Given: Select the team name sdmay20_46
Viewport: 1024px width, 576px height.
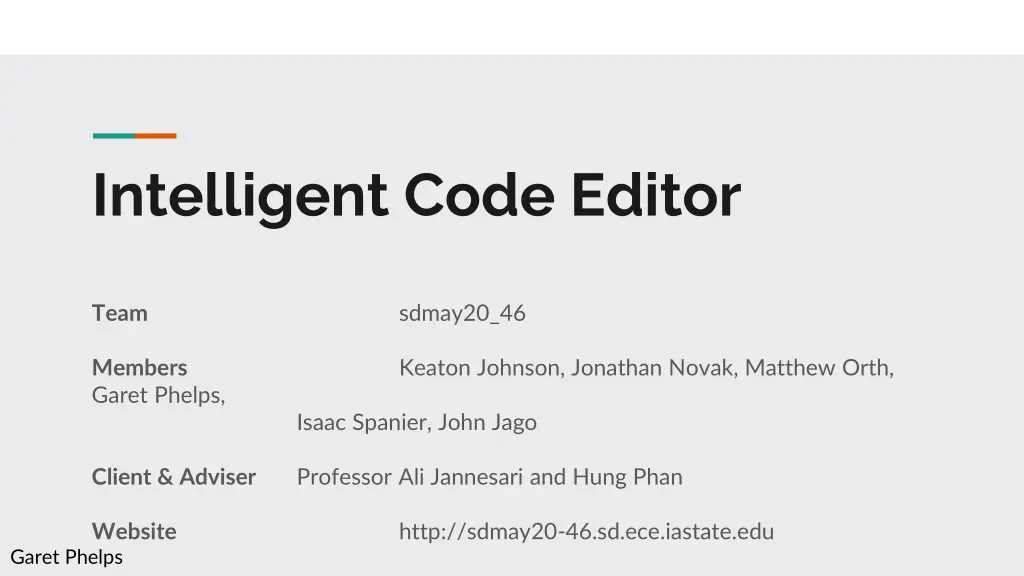Looking at the screenshot, I should coord(462,314).
